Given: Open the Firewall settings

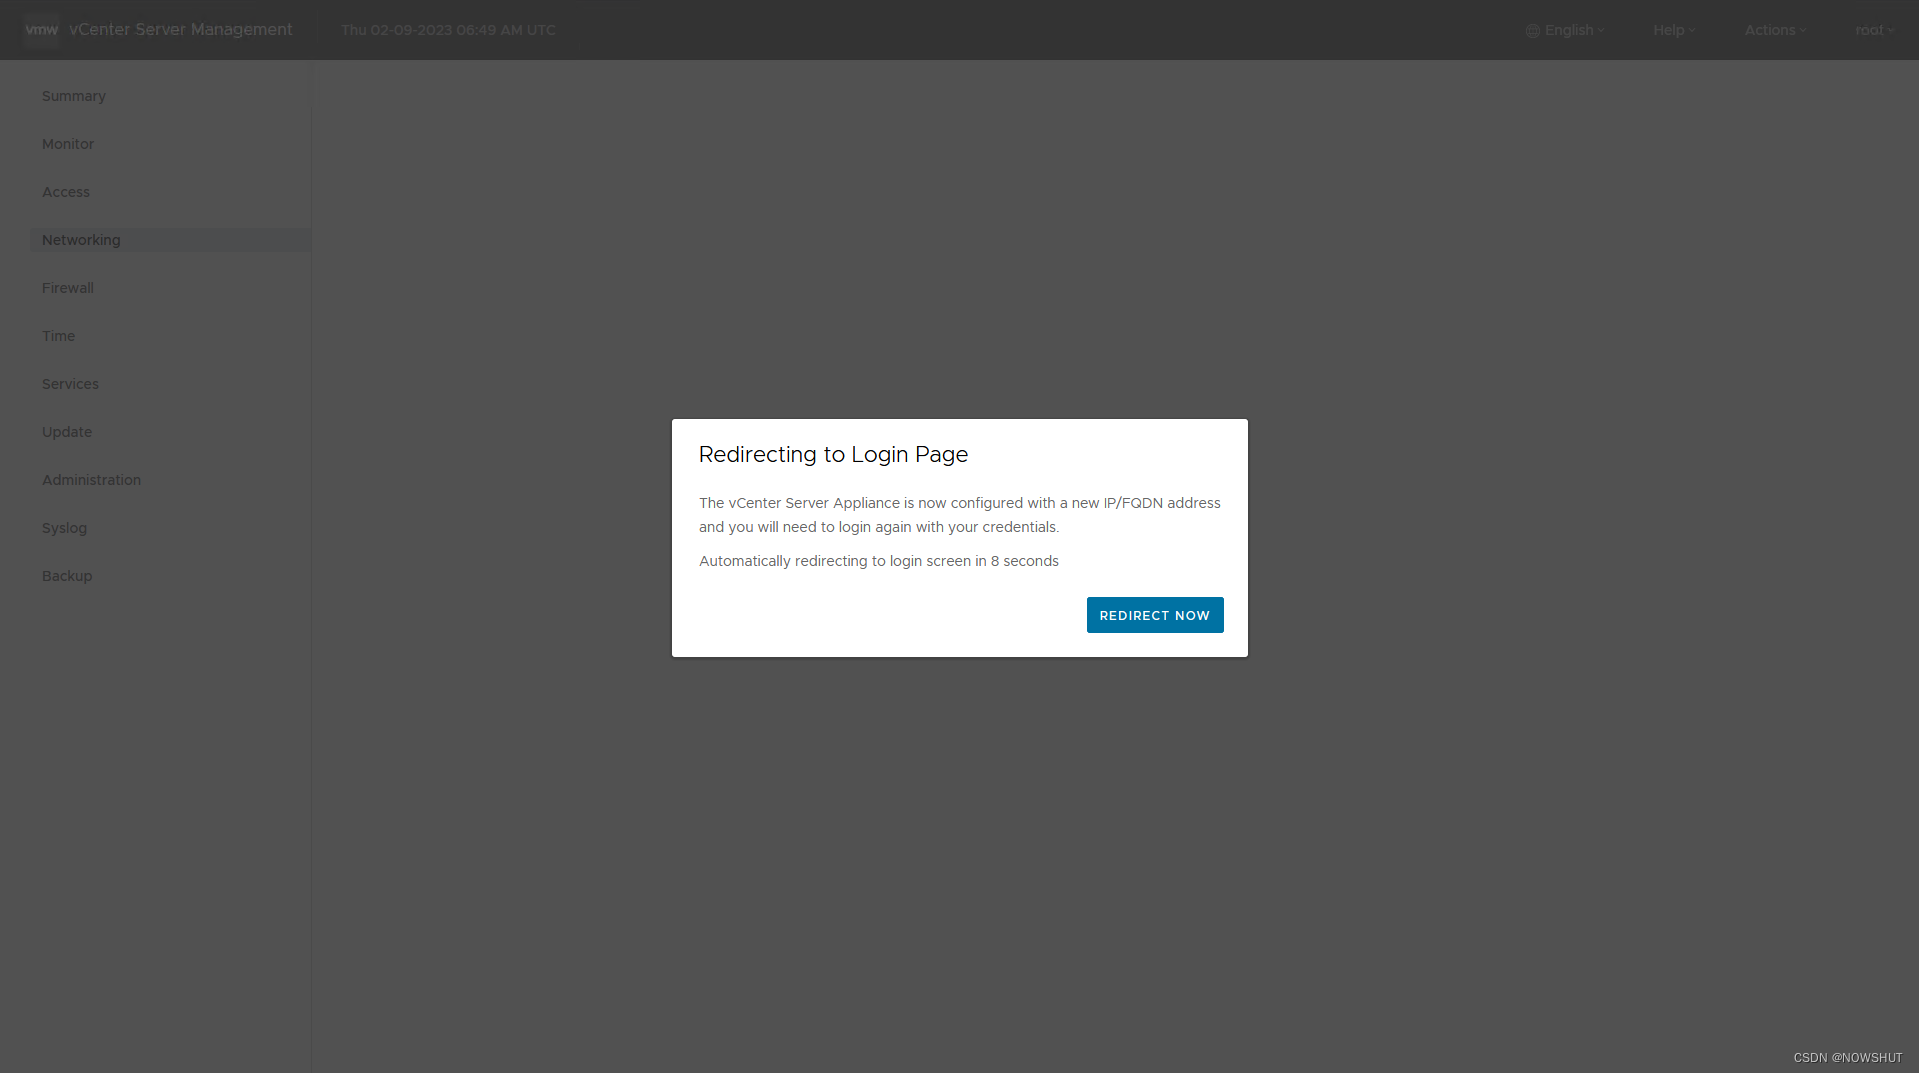Looking at the screenshot, I should pyautogui.click(x=68, y=288).
